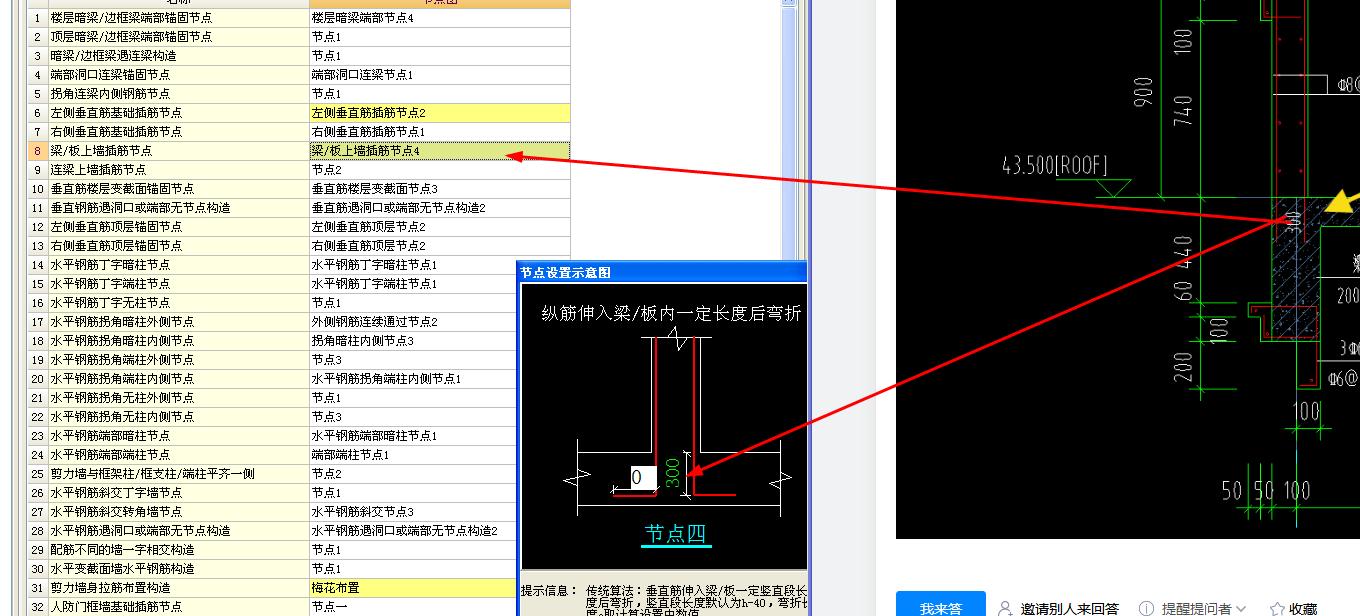The width and height of the screenshot is (1360, 616).
Task: Select row 楼层暗梁/边框梁端部锚固节点
Action: (x=178, y=18)
